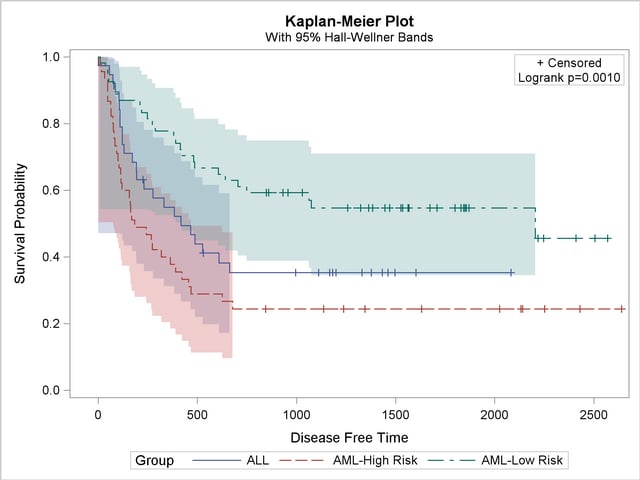The height and width of the screenshot is (480, 640).
Task: Click the 0.2 tick on the y-axis
Action: point(49,324)
